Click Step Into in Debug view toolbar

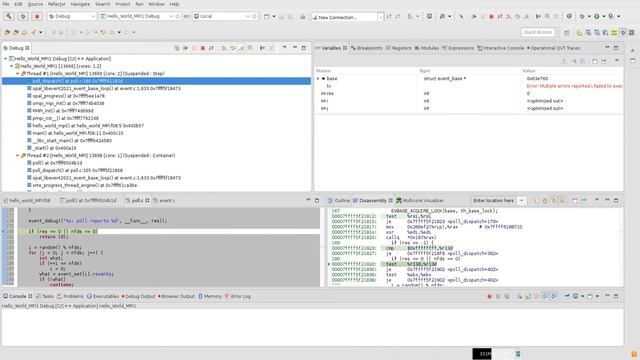[224, 48]
